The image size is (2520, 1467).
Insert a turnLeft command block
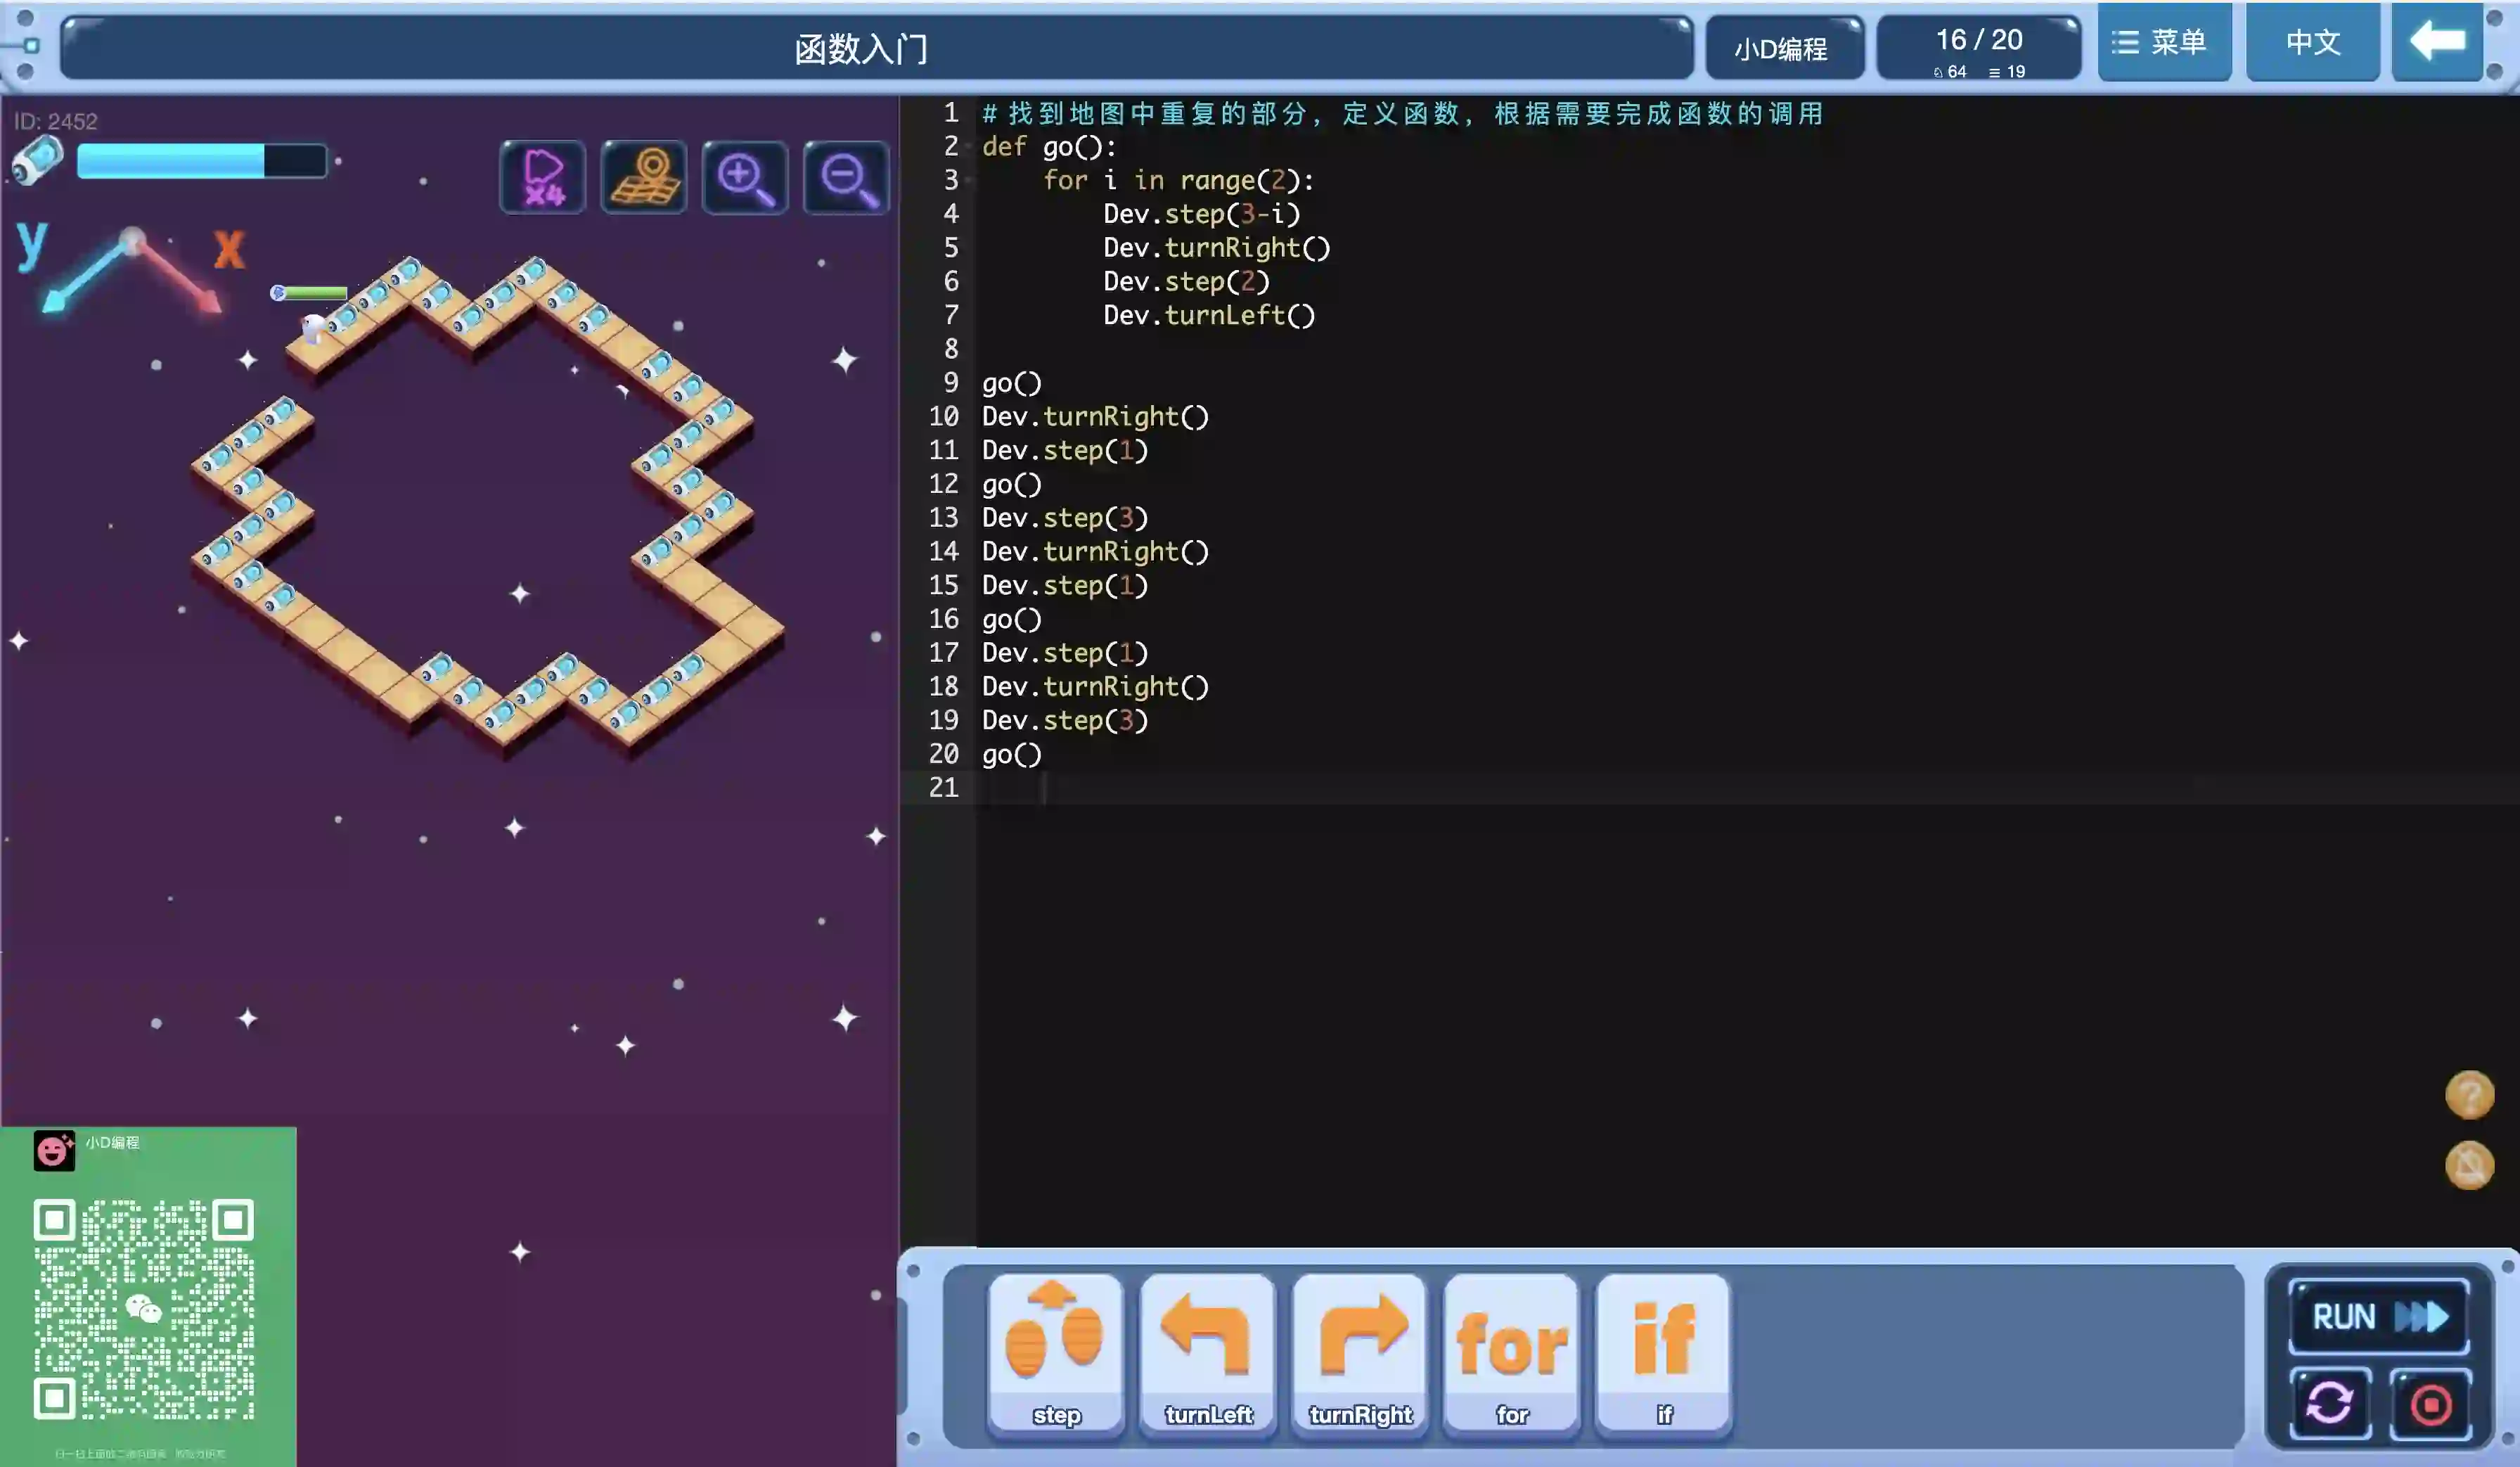point(1208,1353)
